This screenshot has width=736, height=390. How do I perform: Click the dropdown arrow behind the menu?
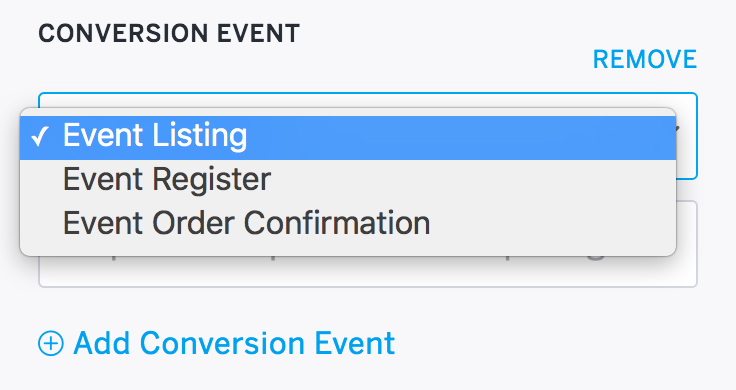coord(678,129)
